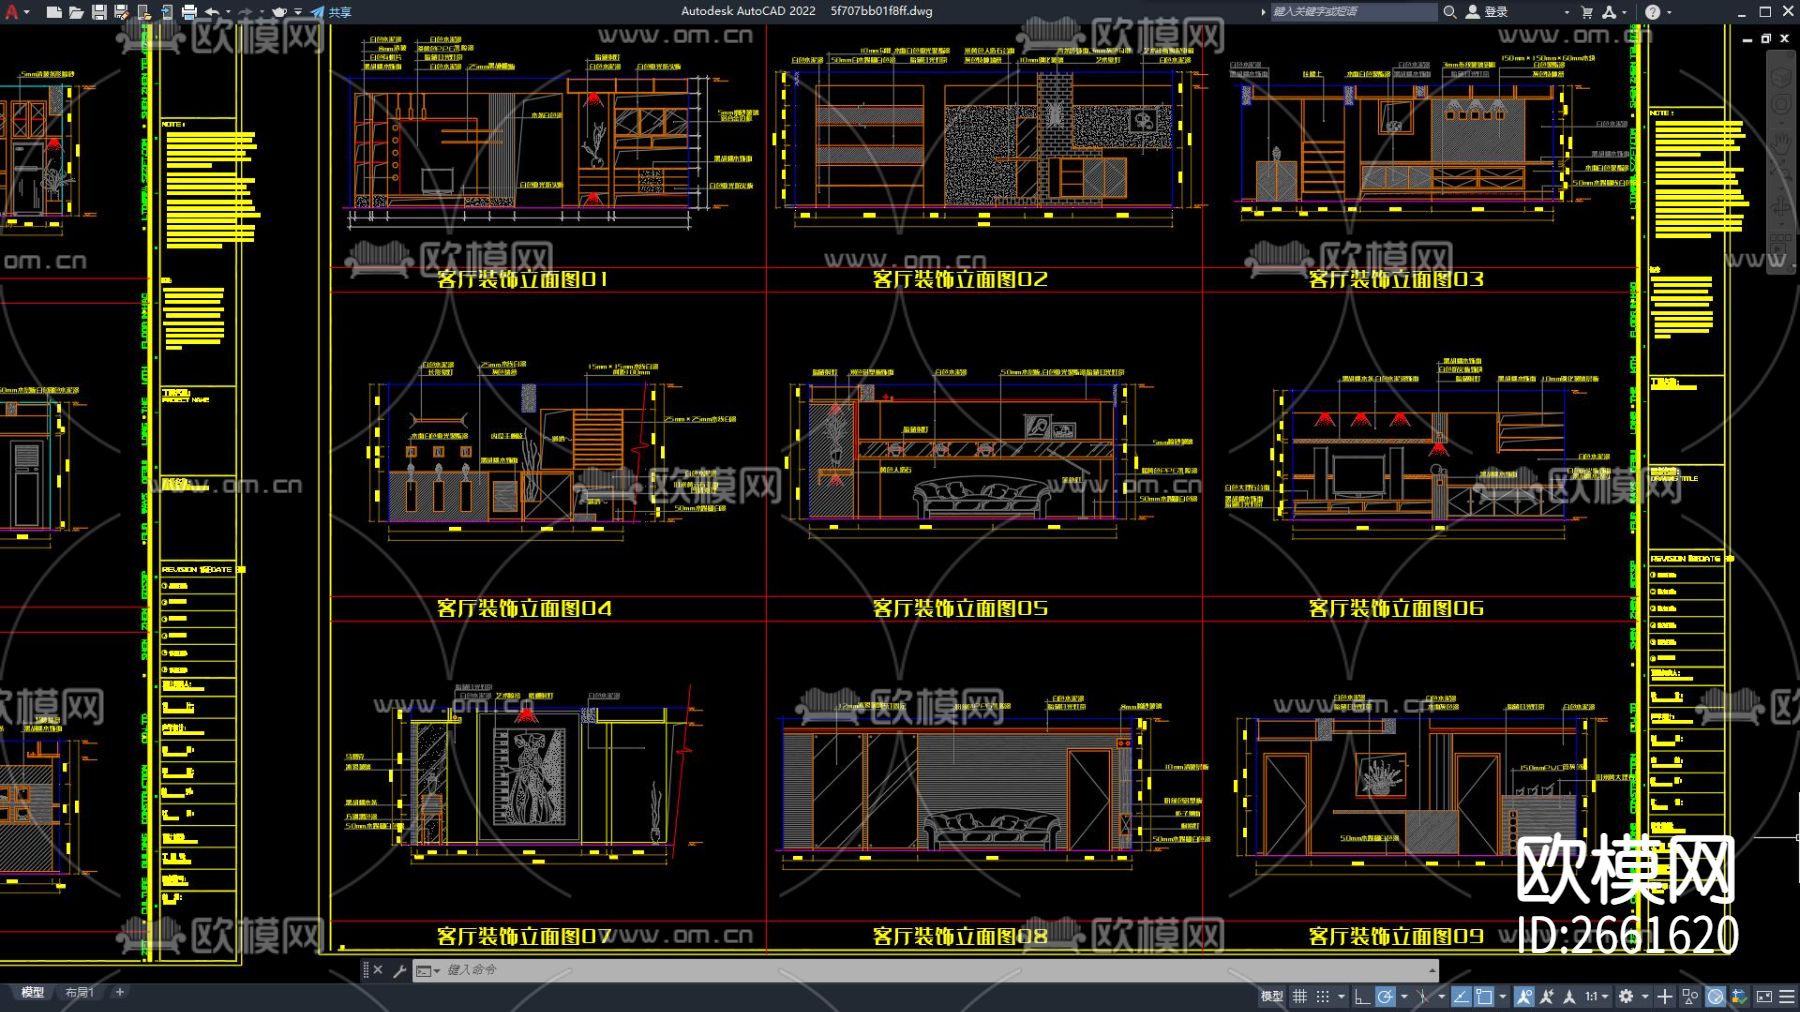Image resolution: width=1800 pixels, height=1012 pixels.
Task: Click the New drawing icon
Action: [x=54, y=12]
